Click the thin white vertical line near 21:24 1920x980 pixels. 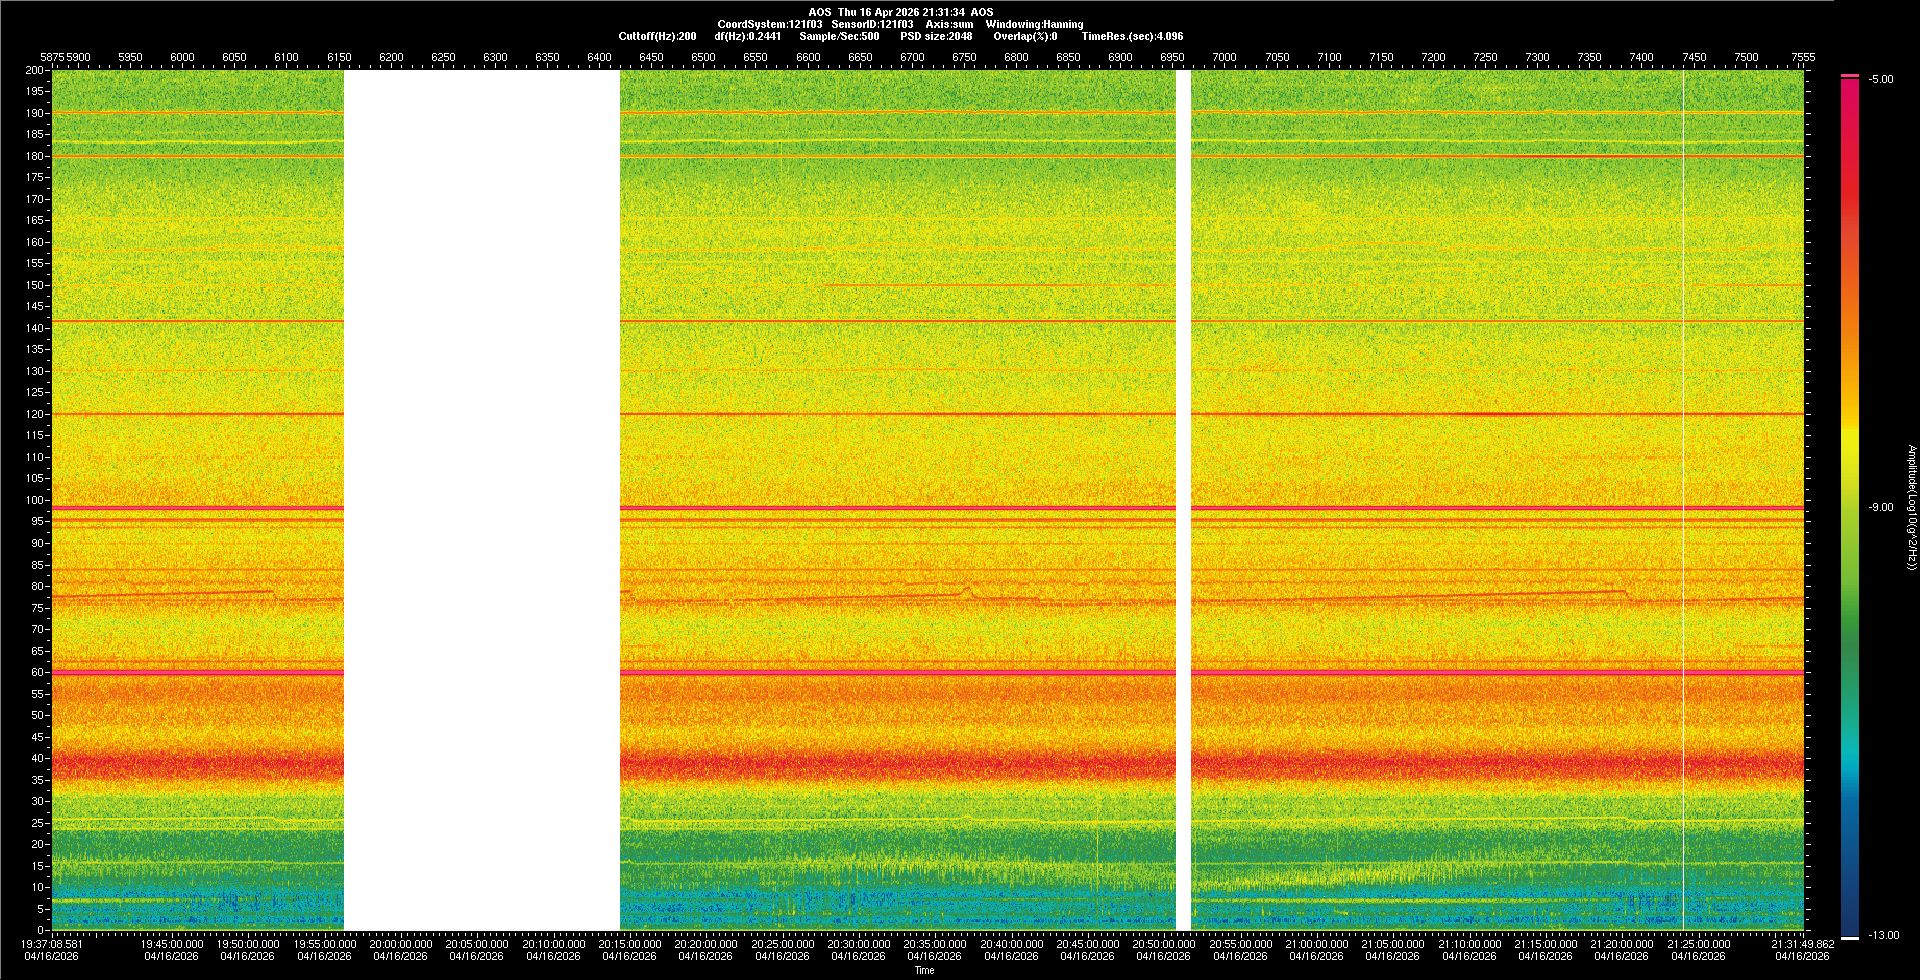[1683, 500]
